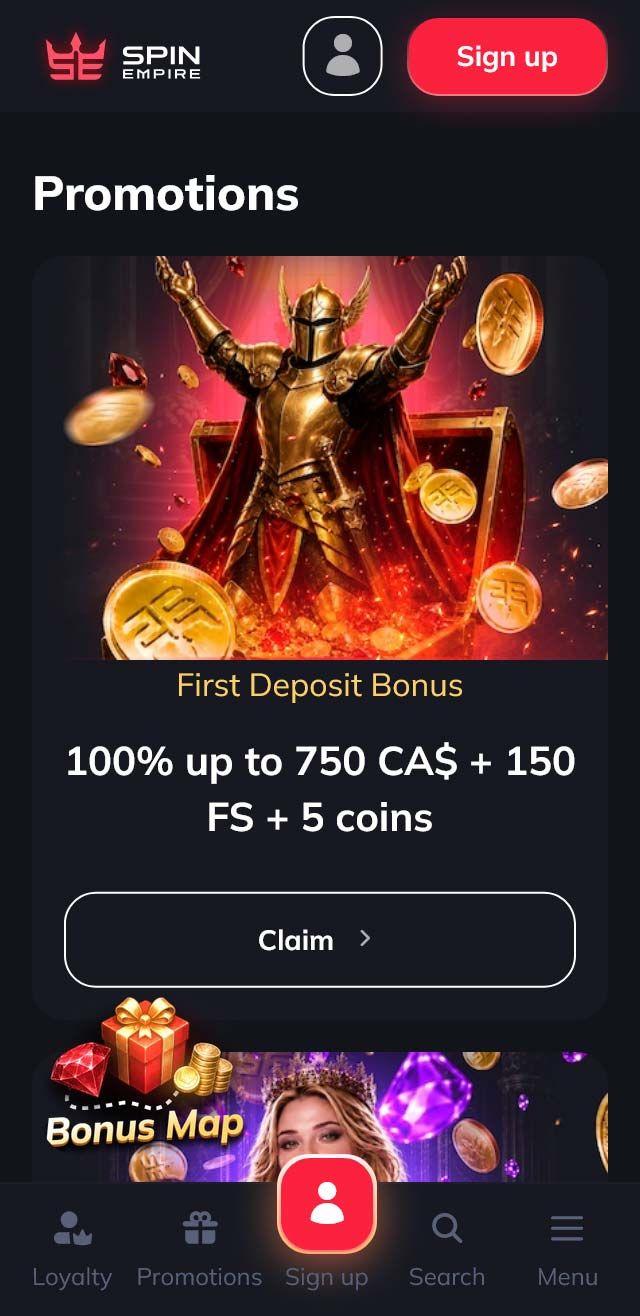The width and height of the screenshot is (640, 1316).
Task: Tap the Loyalty crown icon
Action: pyautogui.click(x=72, y=1228)
